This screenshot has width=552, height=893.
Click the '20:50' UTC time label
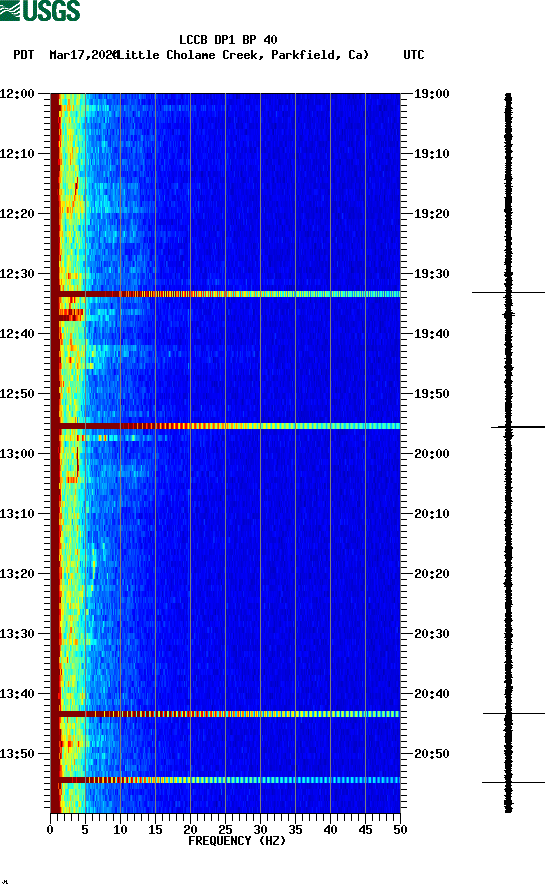pos(431,753)
